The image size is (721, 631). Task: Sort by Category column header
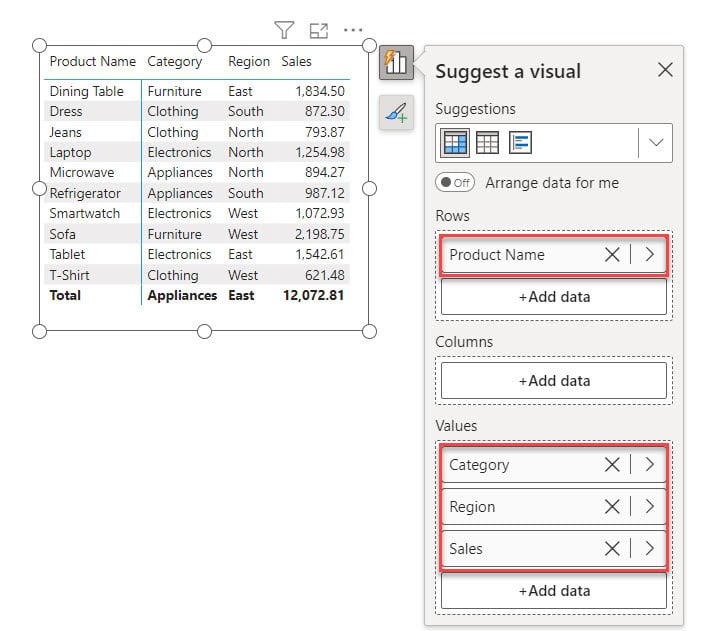[x=174, y=62]
